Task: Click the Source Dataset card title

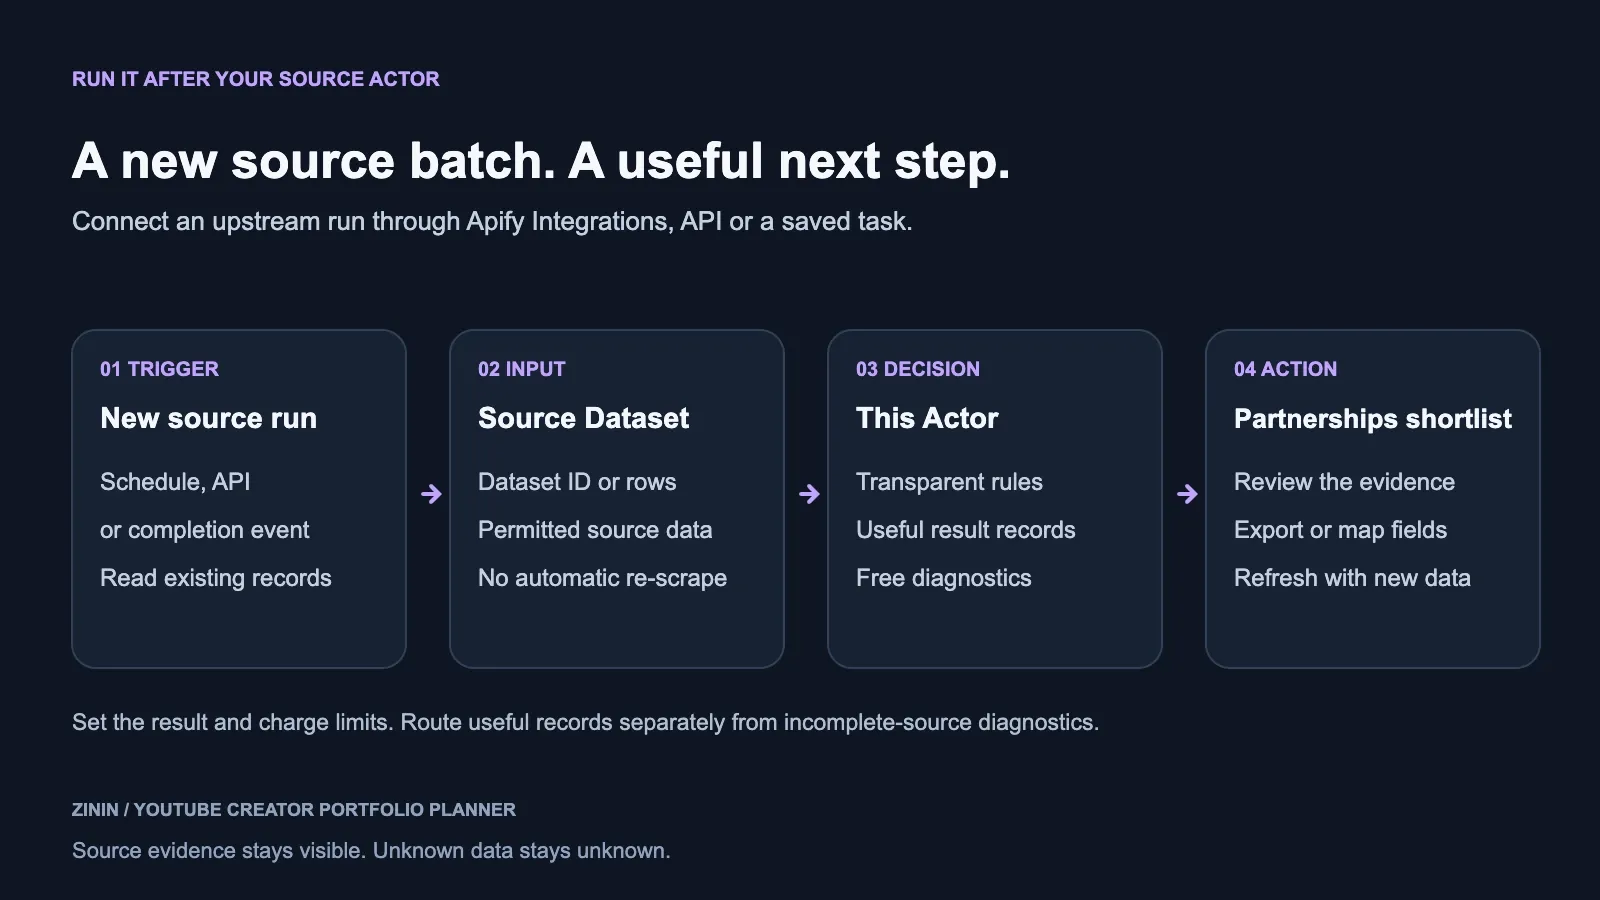Action: pos(583,418)
